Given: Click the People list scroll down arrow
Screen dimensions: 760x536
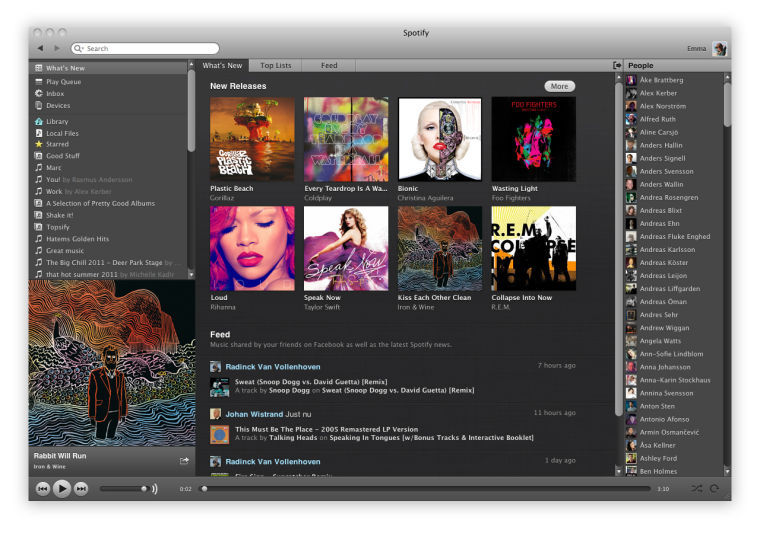Looking at the screenshot, I should coord(727,471).
